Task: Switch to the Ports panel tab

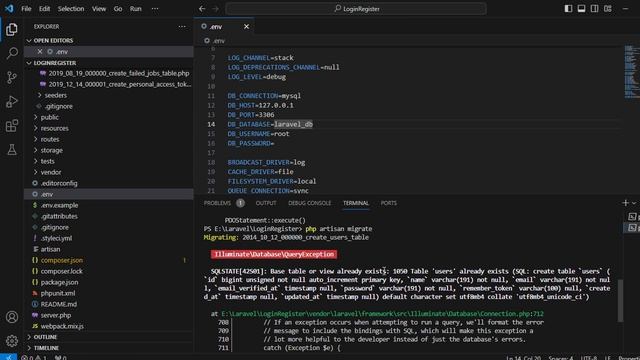Action: [x=389, y=203]
